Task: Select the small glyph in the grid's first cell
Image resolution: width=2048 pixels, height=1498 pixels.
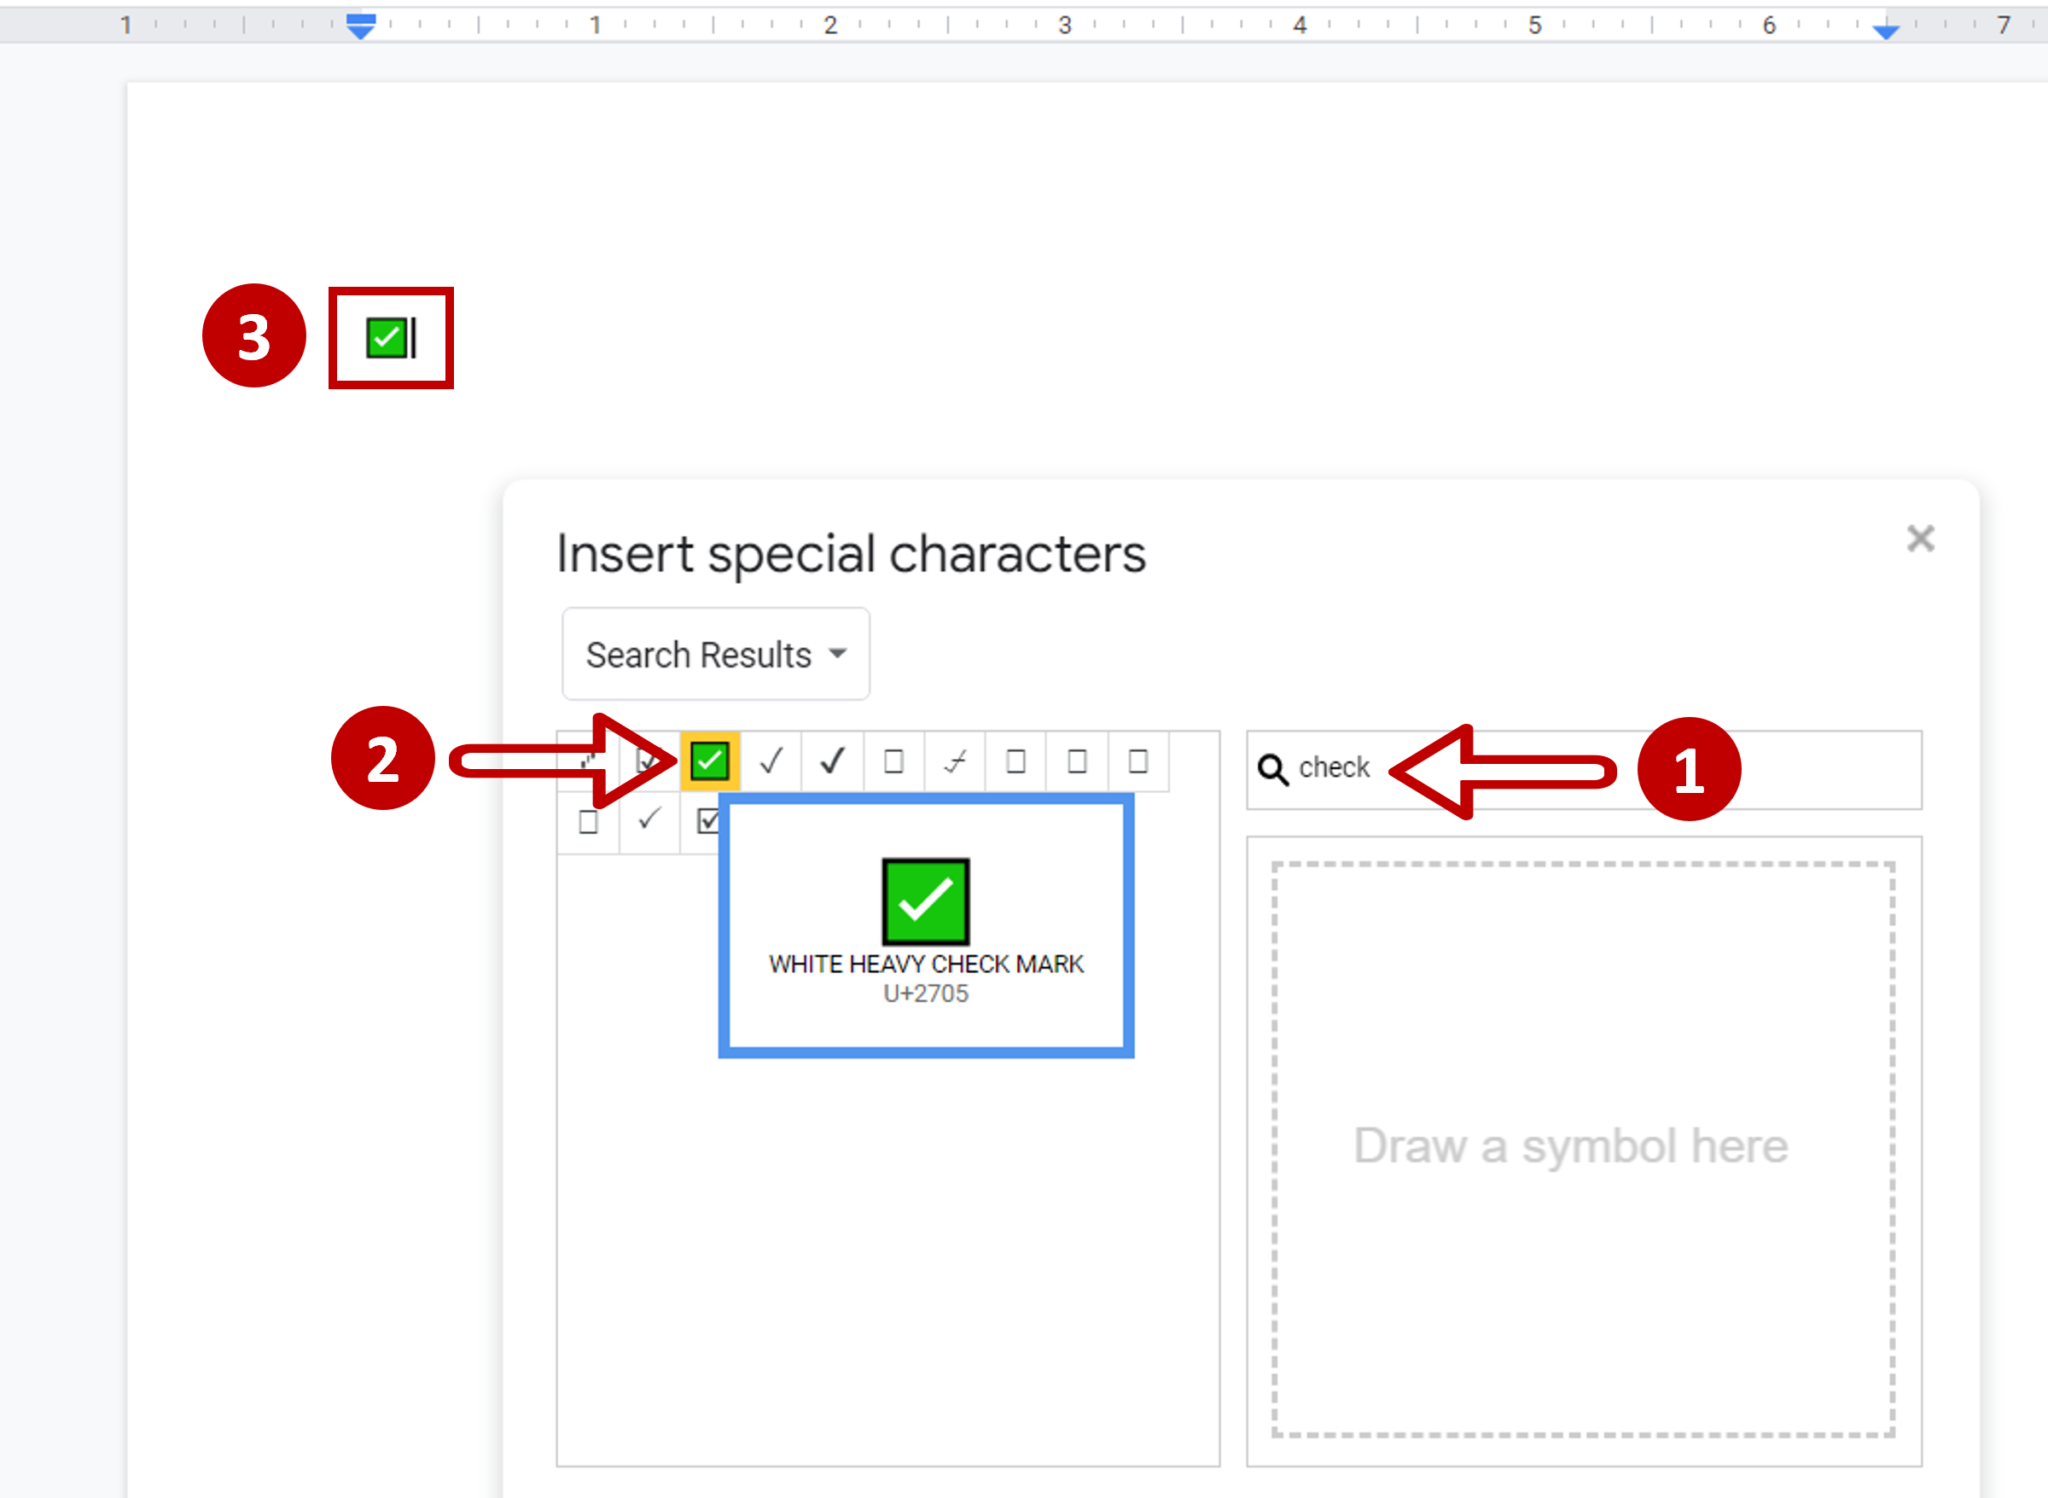Action: click(587, 760)
